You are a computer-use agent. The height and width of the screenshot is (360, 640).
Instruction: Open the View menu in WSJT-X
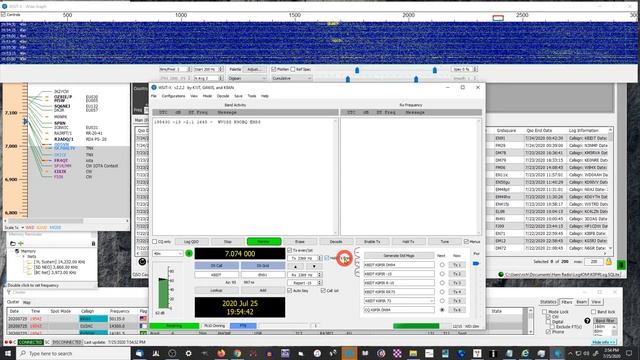click(x=194, y=96)
